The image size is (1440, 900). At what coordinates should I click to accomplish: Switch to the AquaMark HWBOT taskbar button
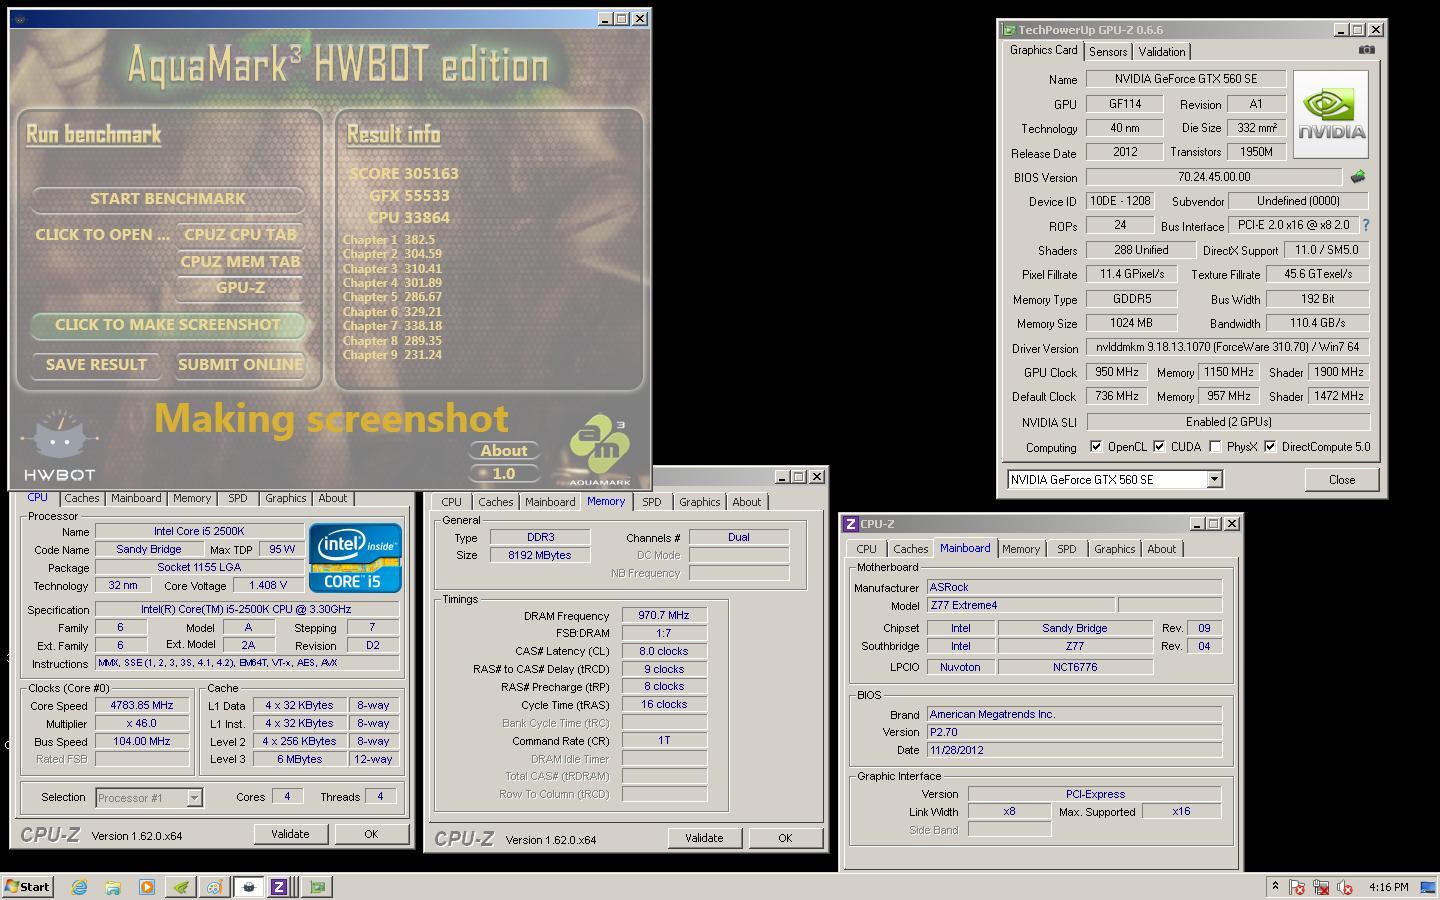coord(248,887)
